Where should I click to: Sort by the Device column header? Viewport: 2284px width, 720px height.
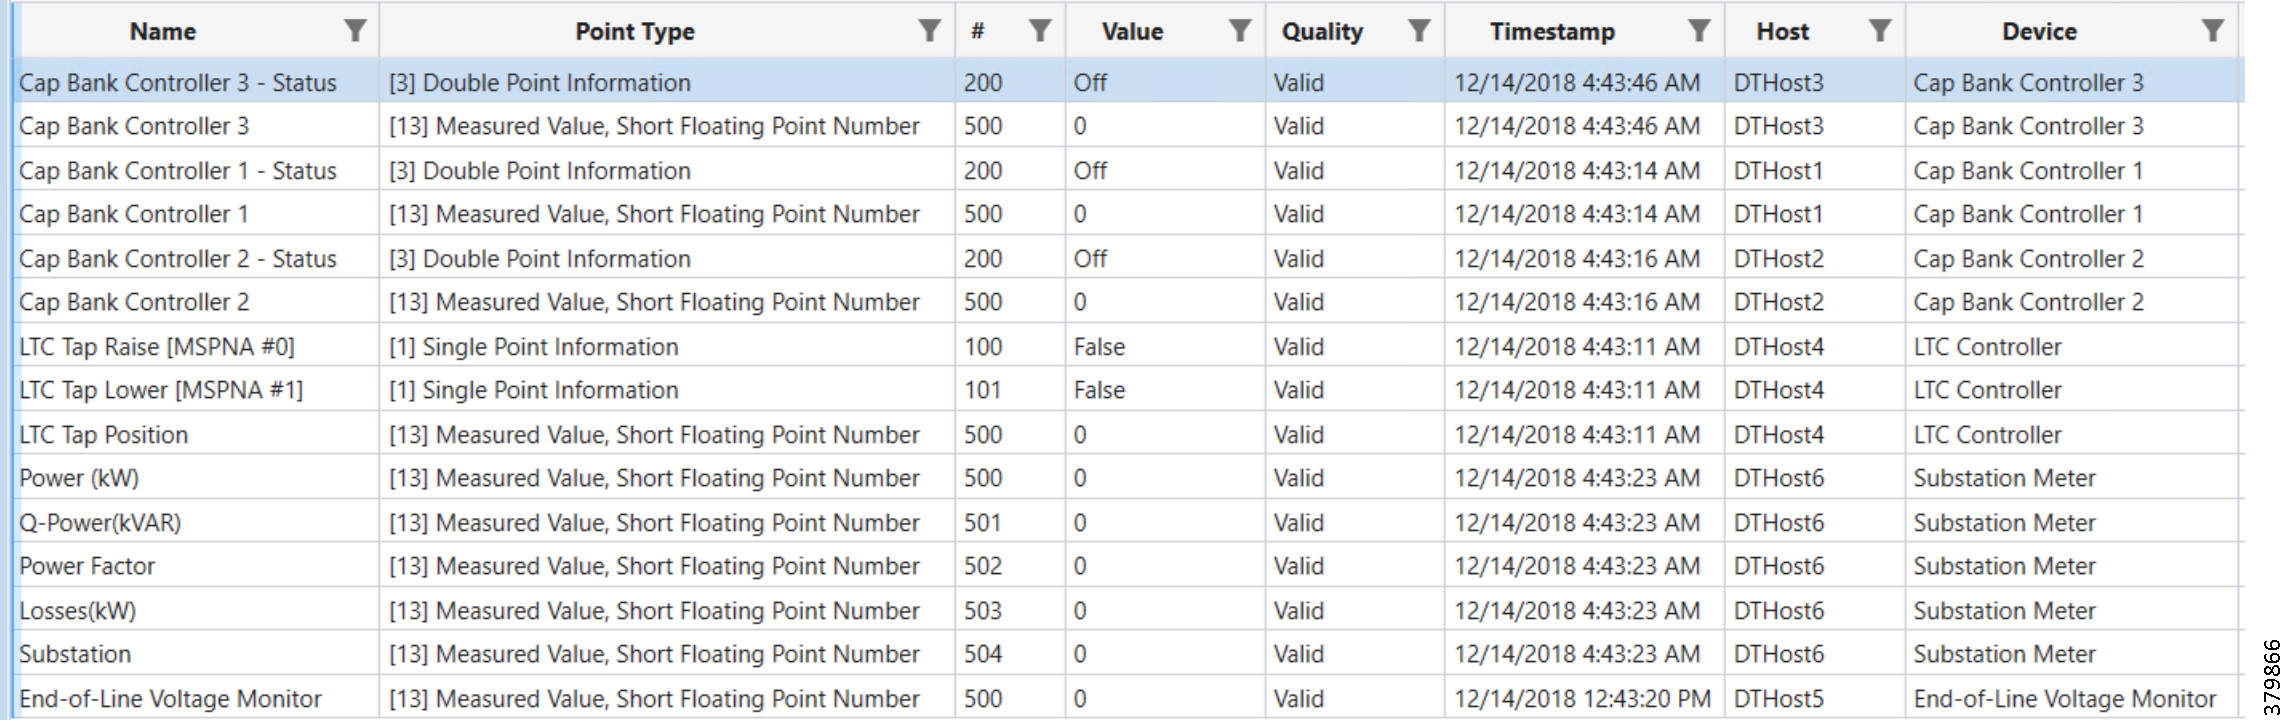click(2039, 32)
